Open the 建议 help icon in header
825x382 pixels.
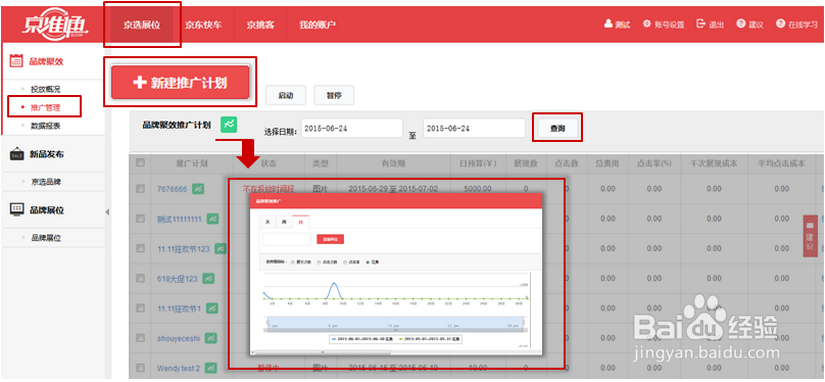tap(741, 24)
